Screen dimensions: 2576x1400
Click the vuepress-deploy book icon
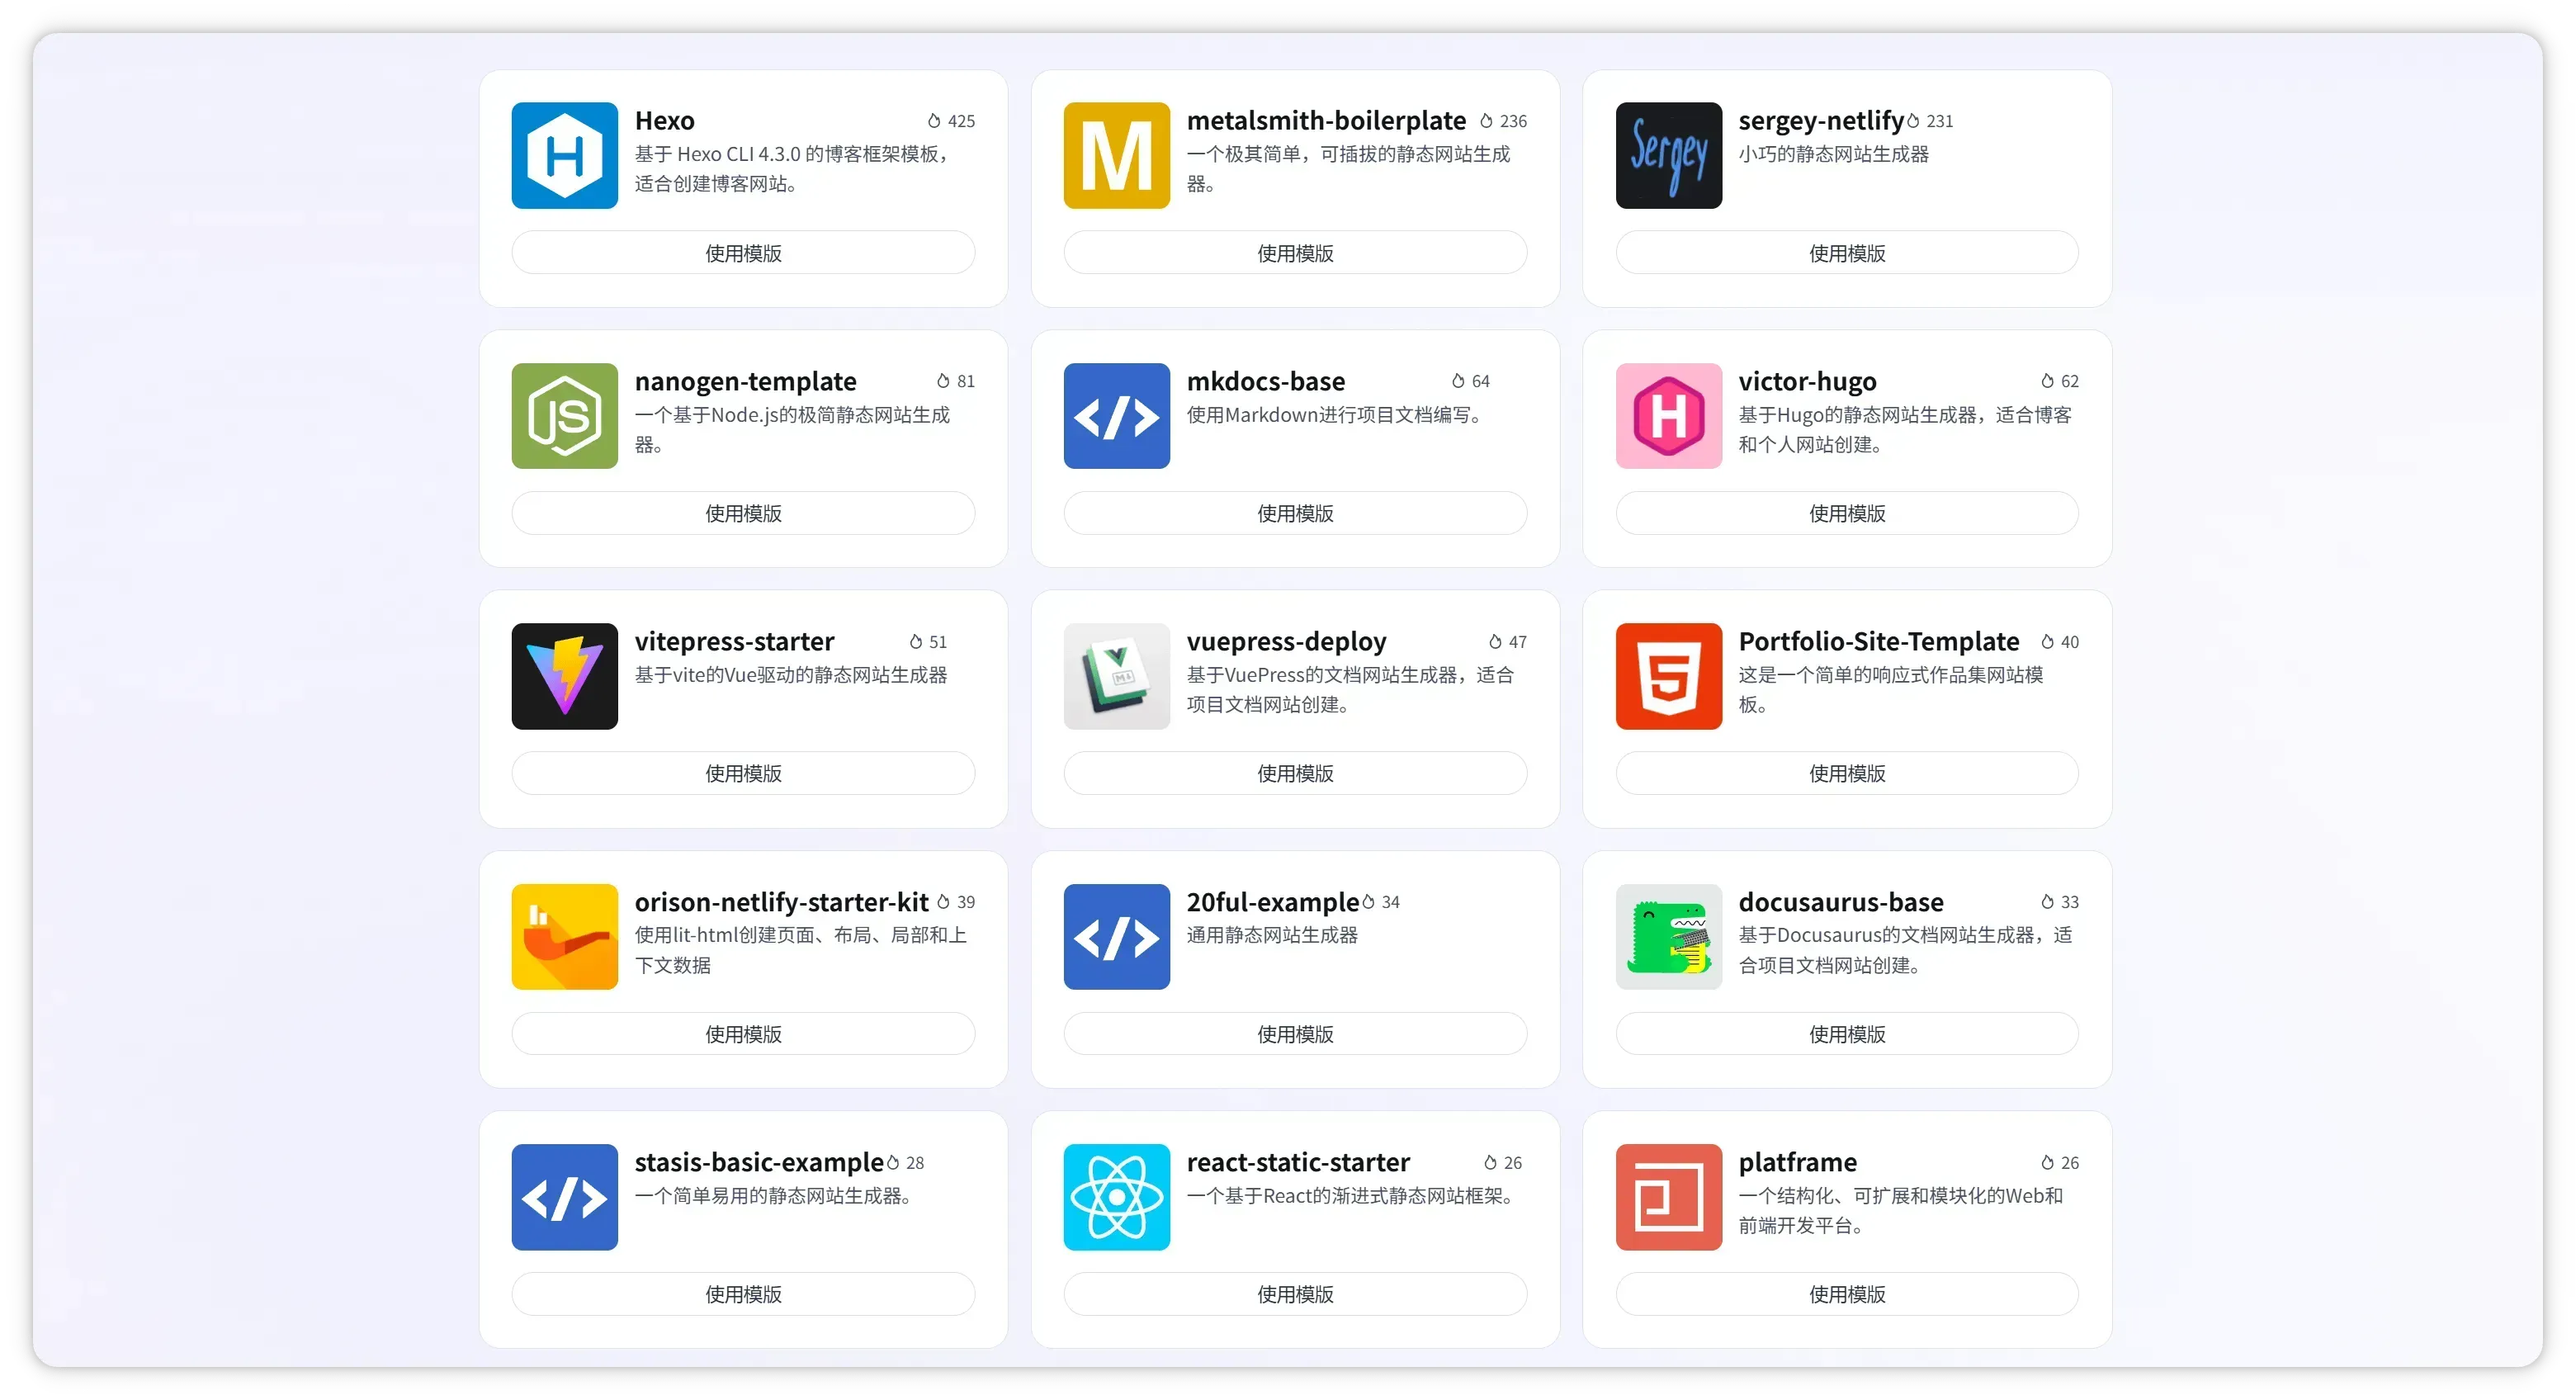(x=1116, y=676)
